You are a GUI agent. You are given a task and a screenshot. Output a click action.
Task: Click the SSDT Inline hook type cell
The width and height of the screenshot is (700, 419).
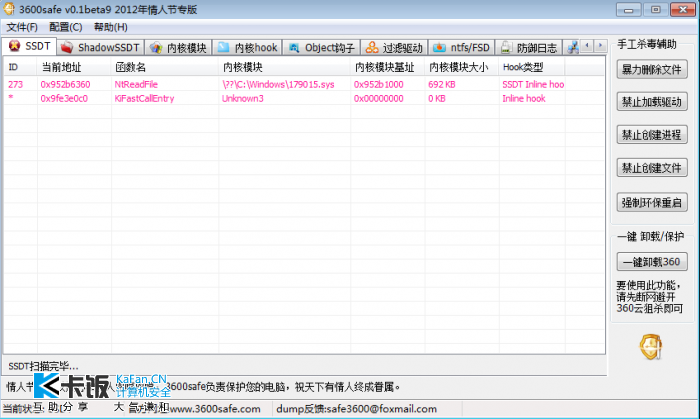click(x=533, y=84)
